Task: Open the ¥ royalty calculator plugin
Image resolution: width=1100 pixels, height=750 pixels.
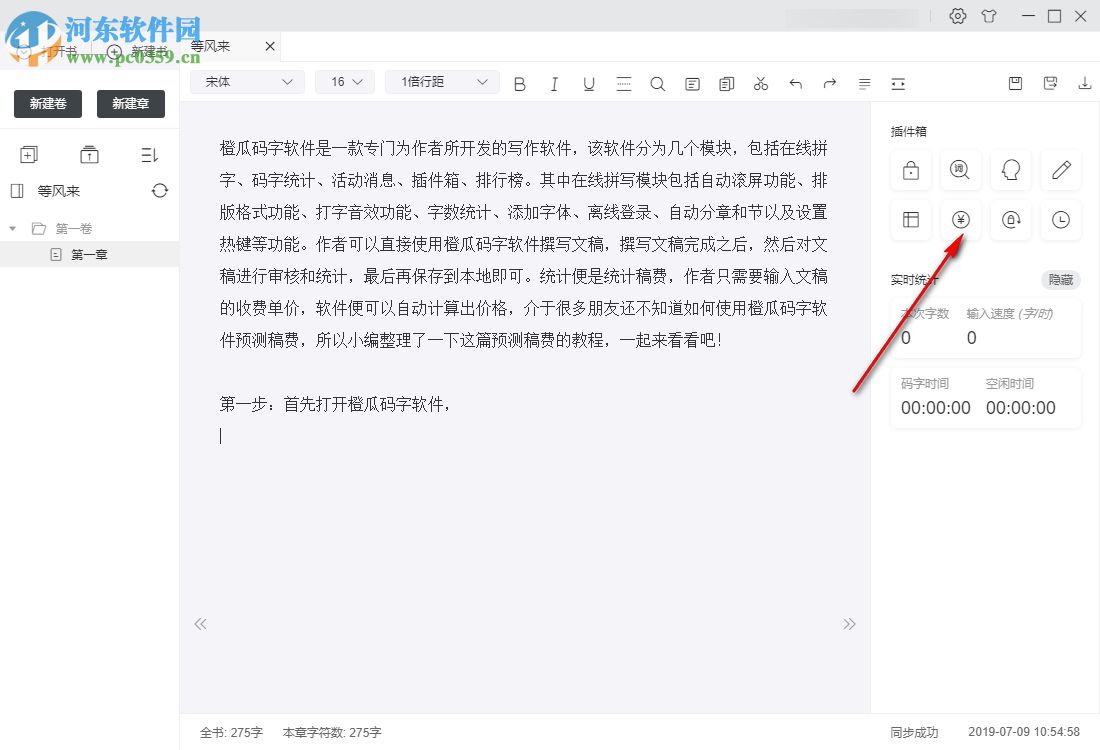Action: tap(960, 220)
